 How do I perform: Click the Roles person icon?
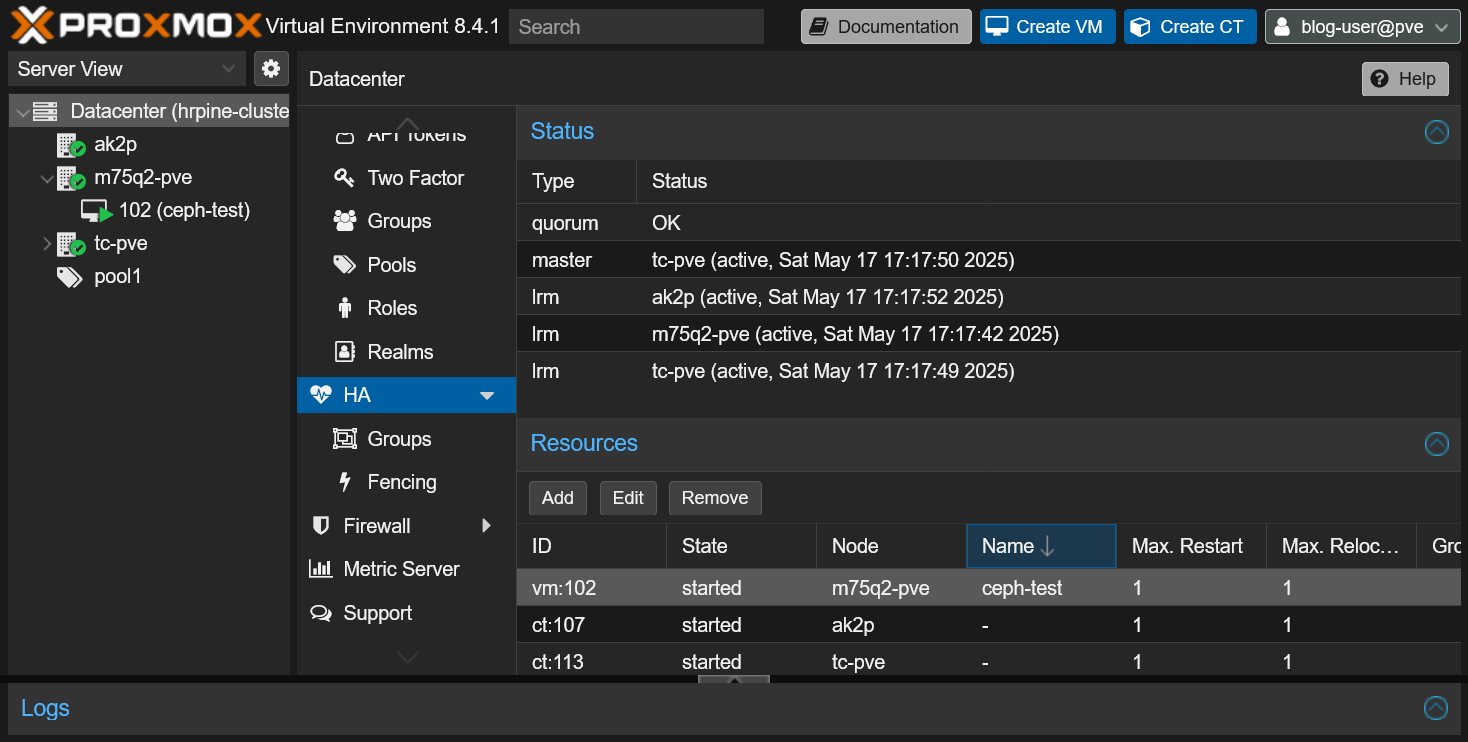345,308
